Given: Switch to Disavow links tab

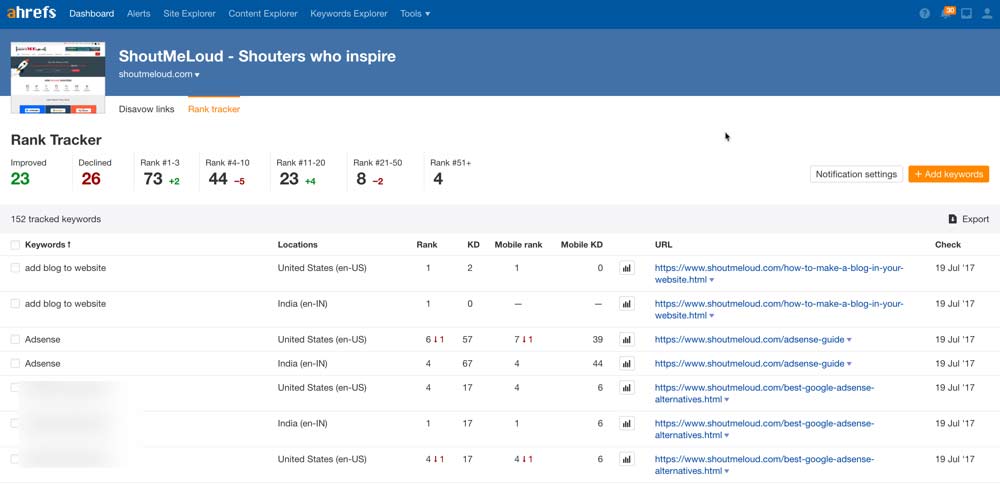Looking at the screenshot, I should (147, 109).
